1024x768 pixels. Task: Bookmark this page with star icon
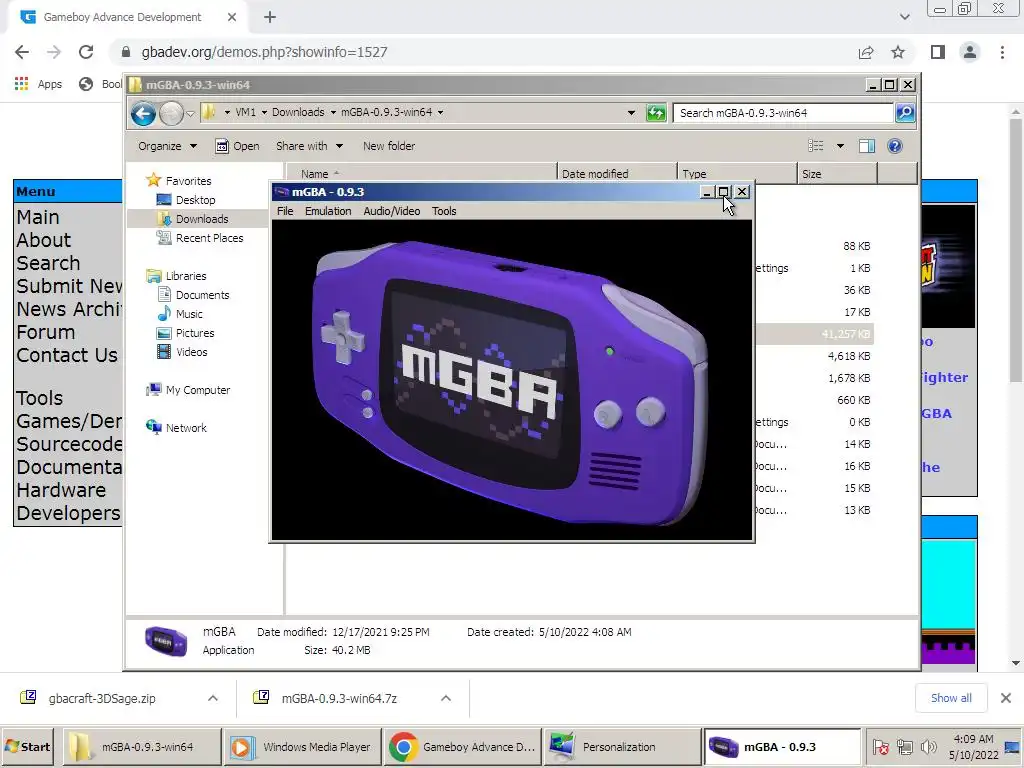click(898, 52)
